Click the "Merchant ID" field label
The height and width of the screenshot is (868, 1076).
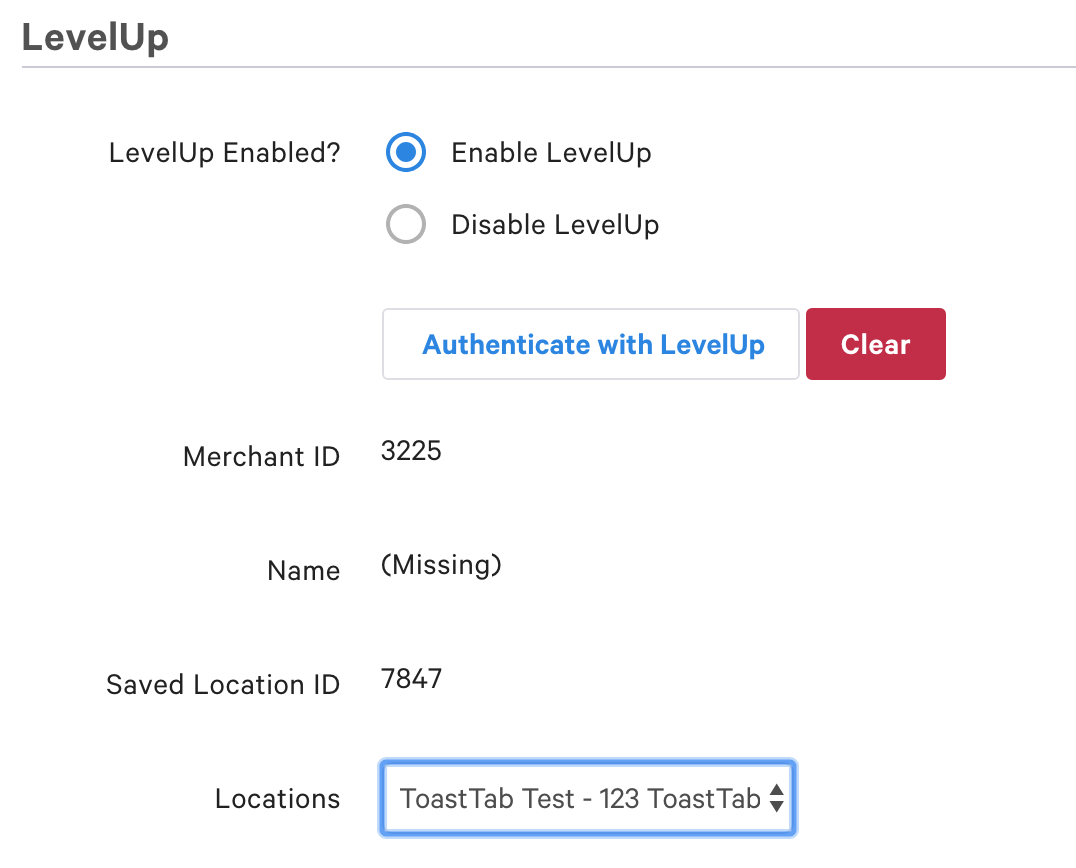coord(261,457)
